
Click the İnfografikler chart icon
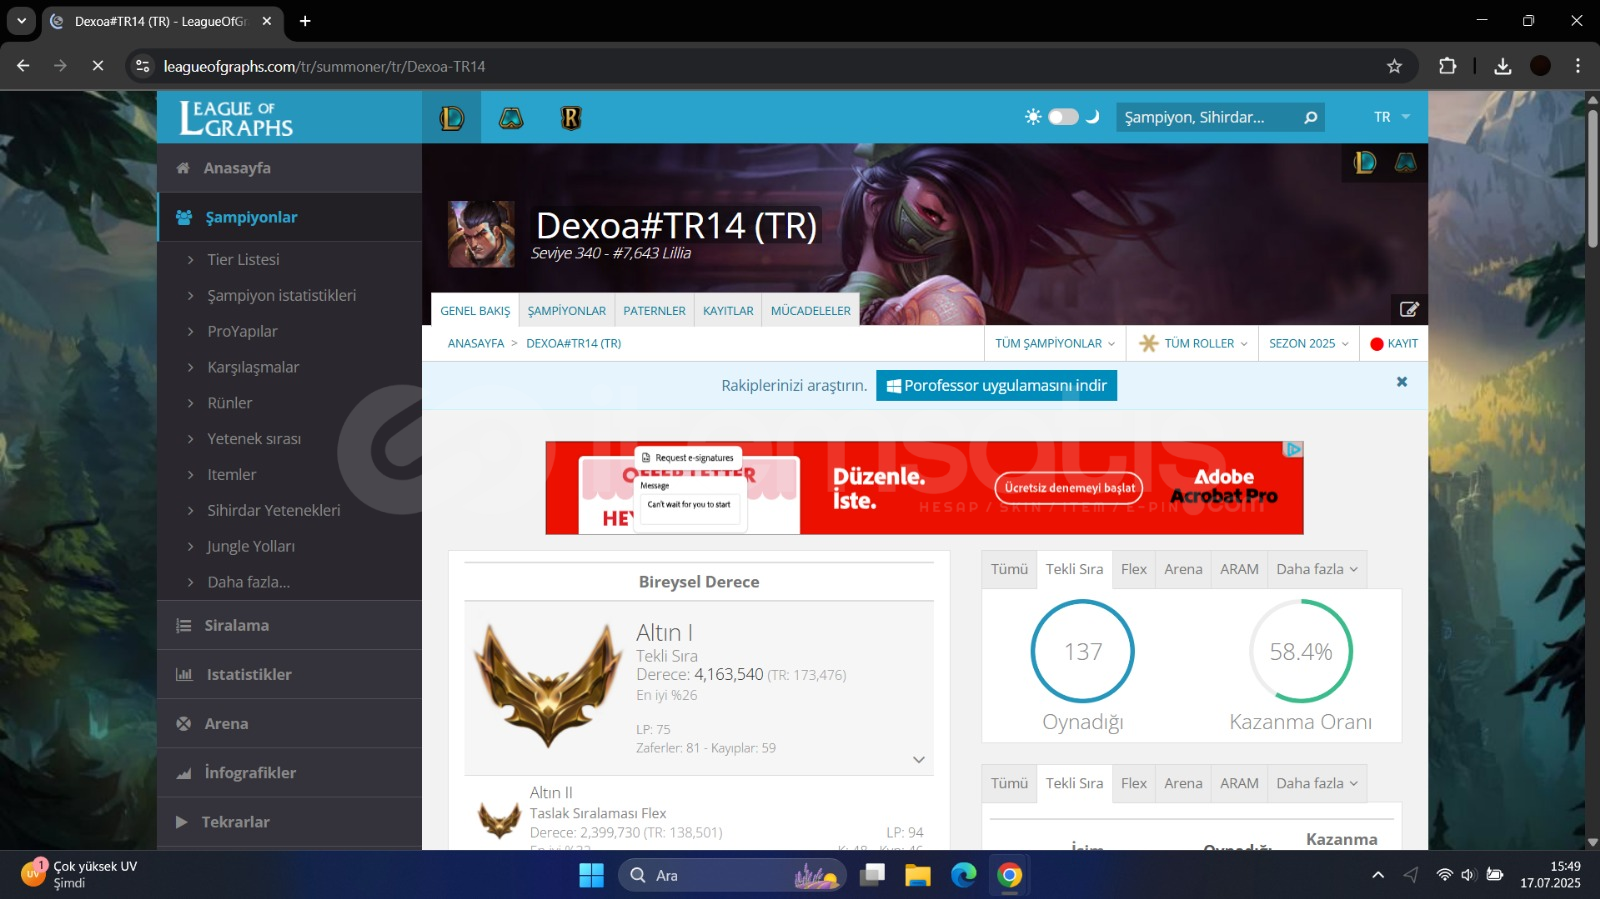coord(184,773)
